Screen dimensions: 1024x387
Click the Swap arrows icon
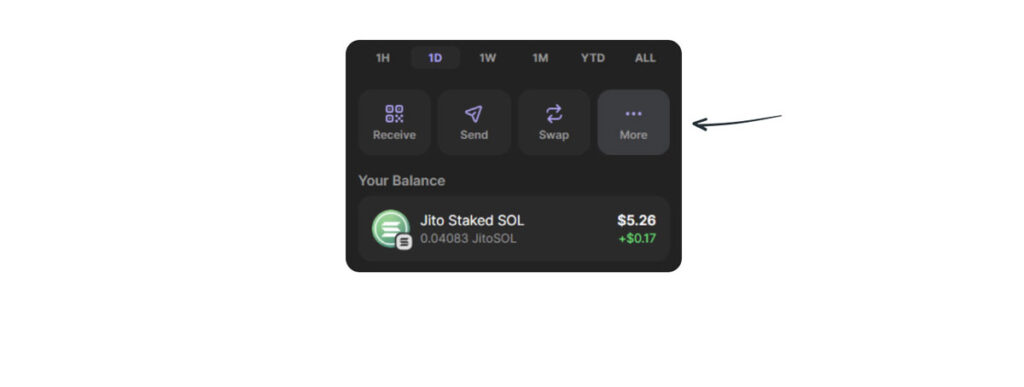(x=554, y=114)
